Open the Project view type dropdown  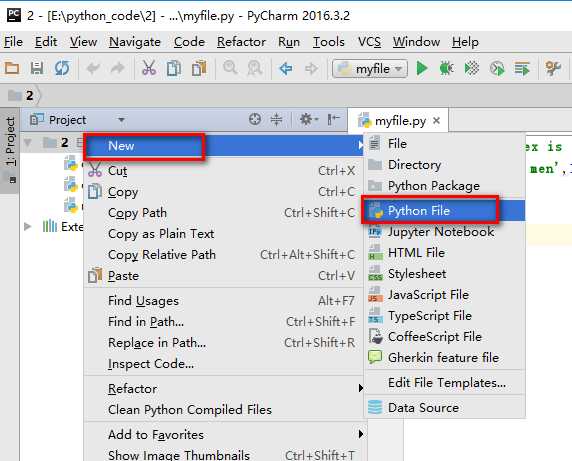121,120
